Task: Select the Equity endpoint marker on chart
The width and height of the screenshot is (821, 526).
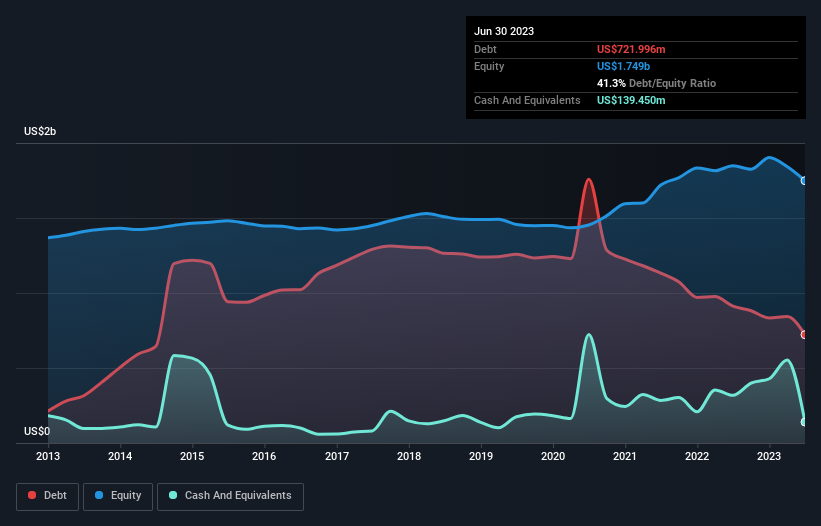Action: pyautogui.click(x=804, y=181)
